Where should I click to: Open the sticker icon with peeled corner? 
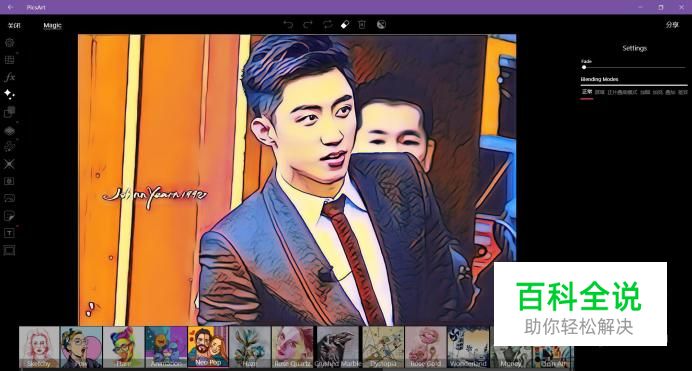click(9, 216)
